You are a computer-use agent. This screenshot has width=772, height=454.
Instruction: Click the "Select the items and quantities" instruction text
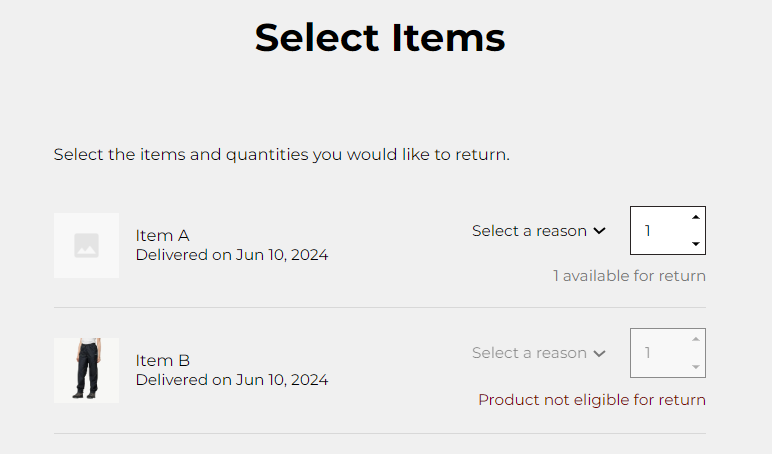tap(281, 155)
